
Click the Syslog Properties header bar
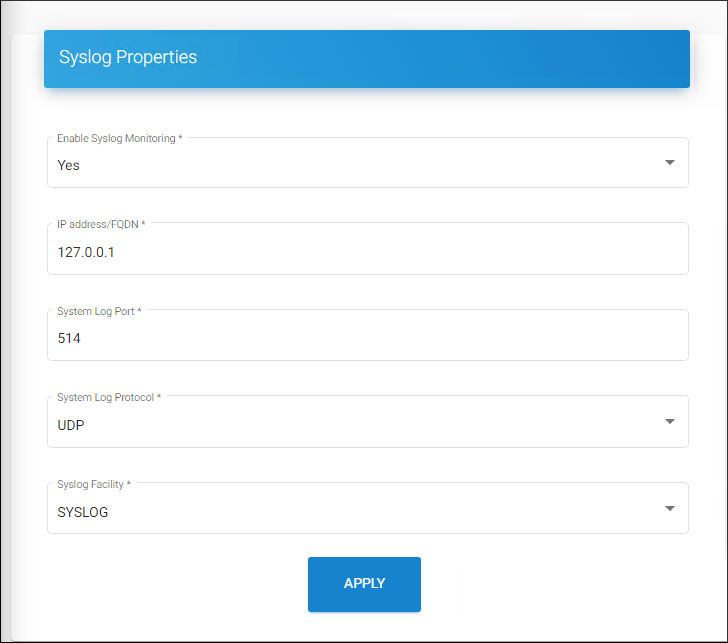click(x=366, y=58)
